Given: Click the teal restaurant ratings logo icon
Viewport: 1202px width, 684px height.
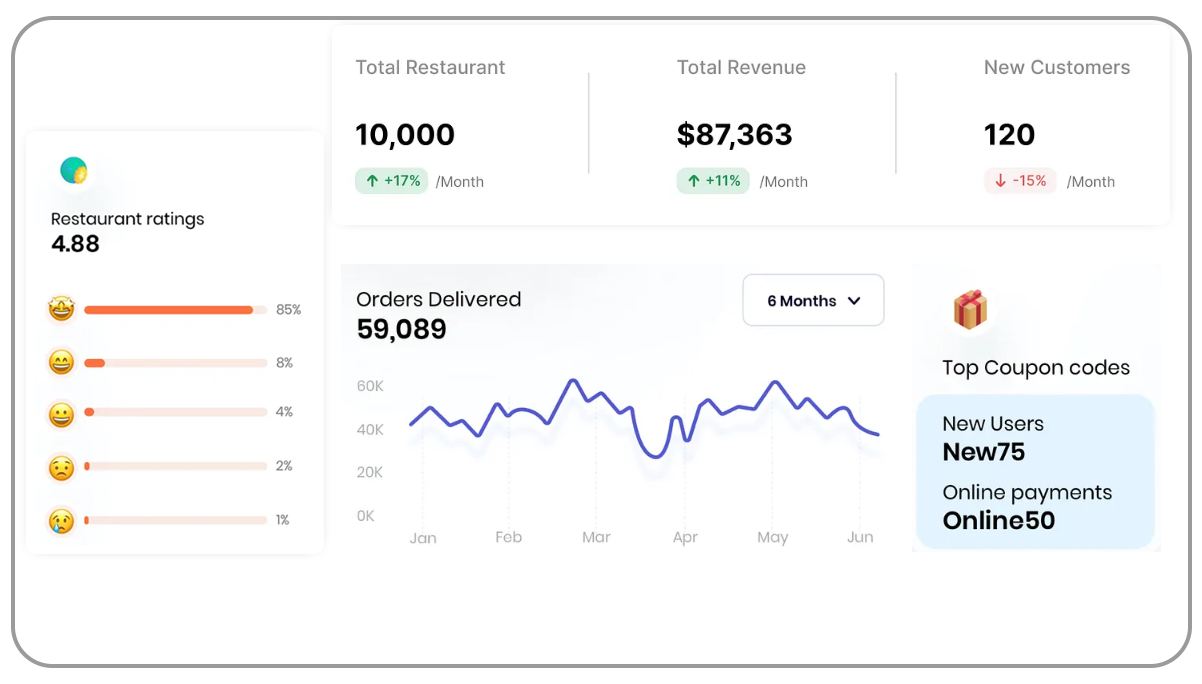Looking at the screenshot, I should [74, 171].
